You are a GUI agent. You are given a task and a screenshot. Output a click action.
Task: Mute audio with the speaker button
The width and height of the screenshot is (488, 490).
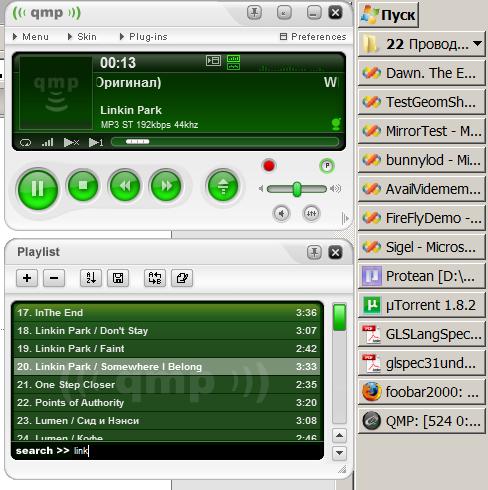[x=282, y=213]
